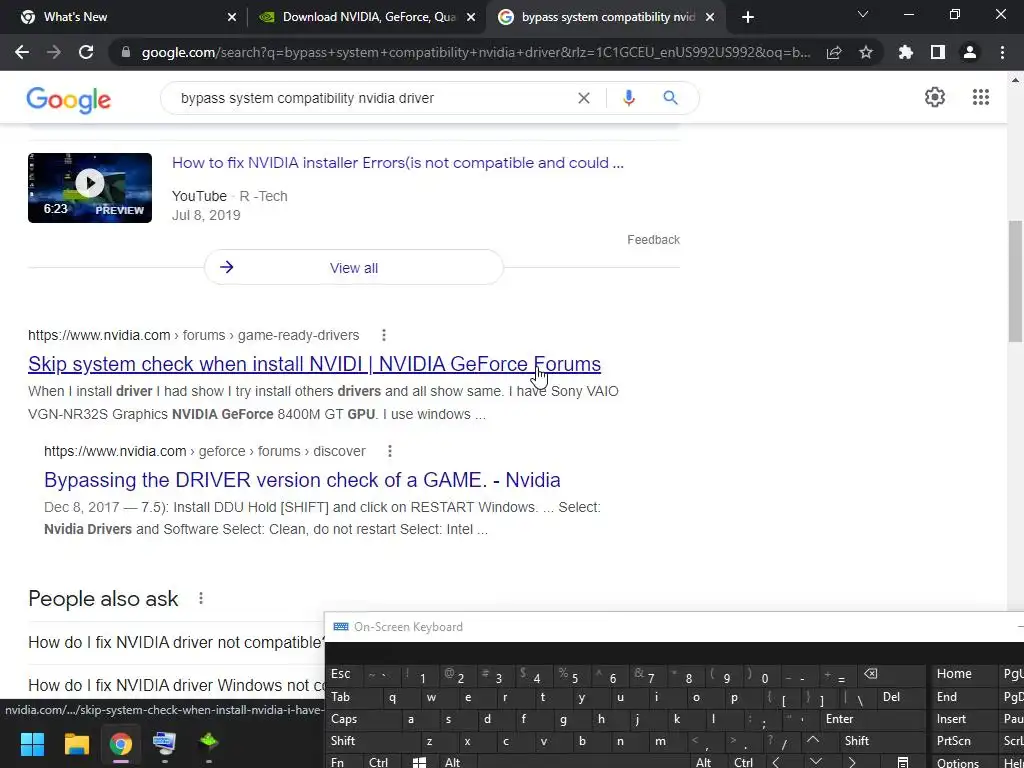Share this page using the share icon

point(834,52)
